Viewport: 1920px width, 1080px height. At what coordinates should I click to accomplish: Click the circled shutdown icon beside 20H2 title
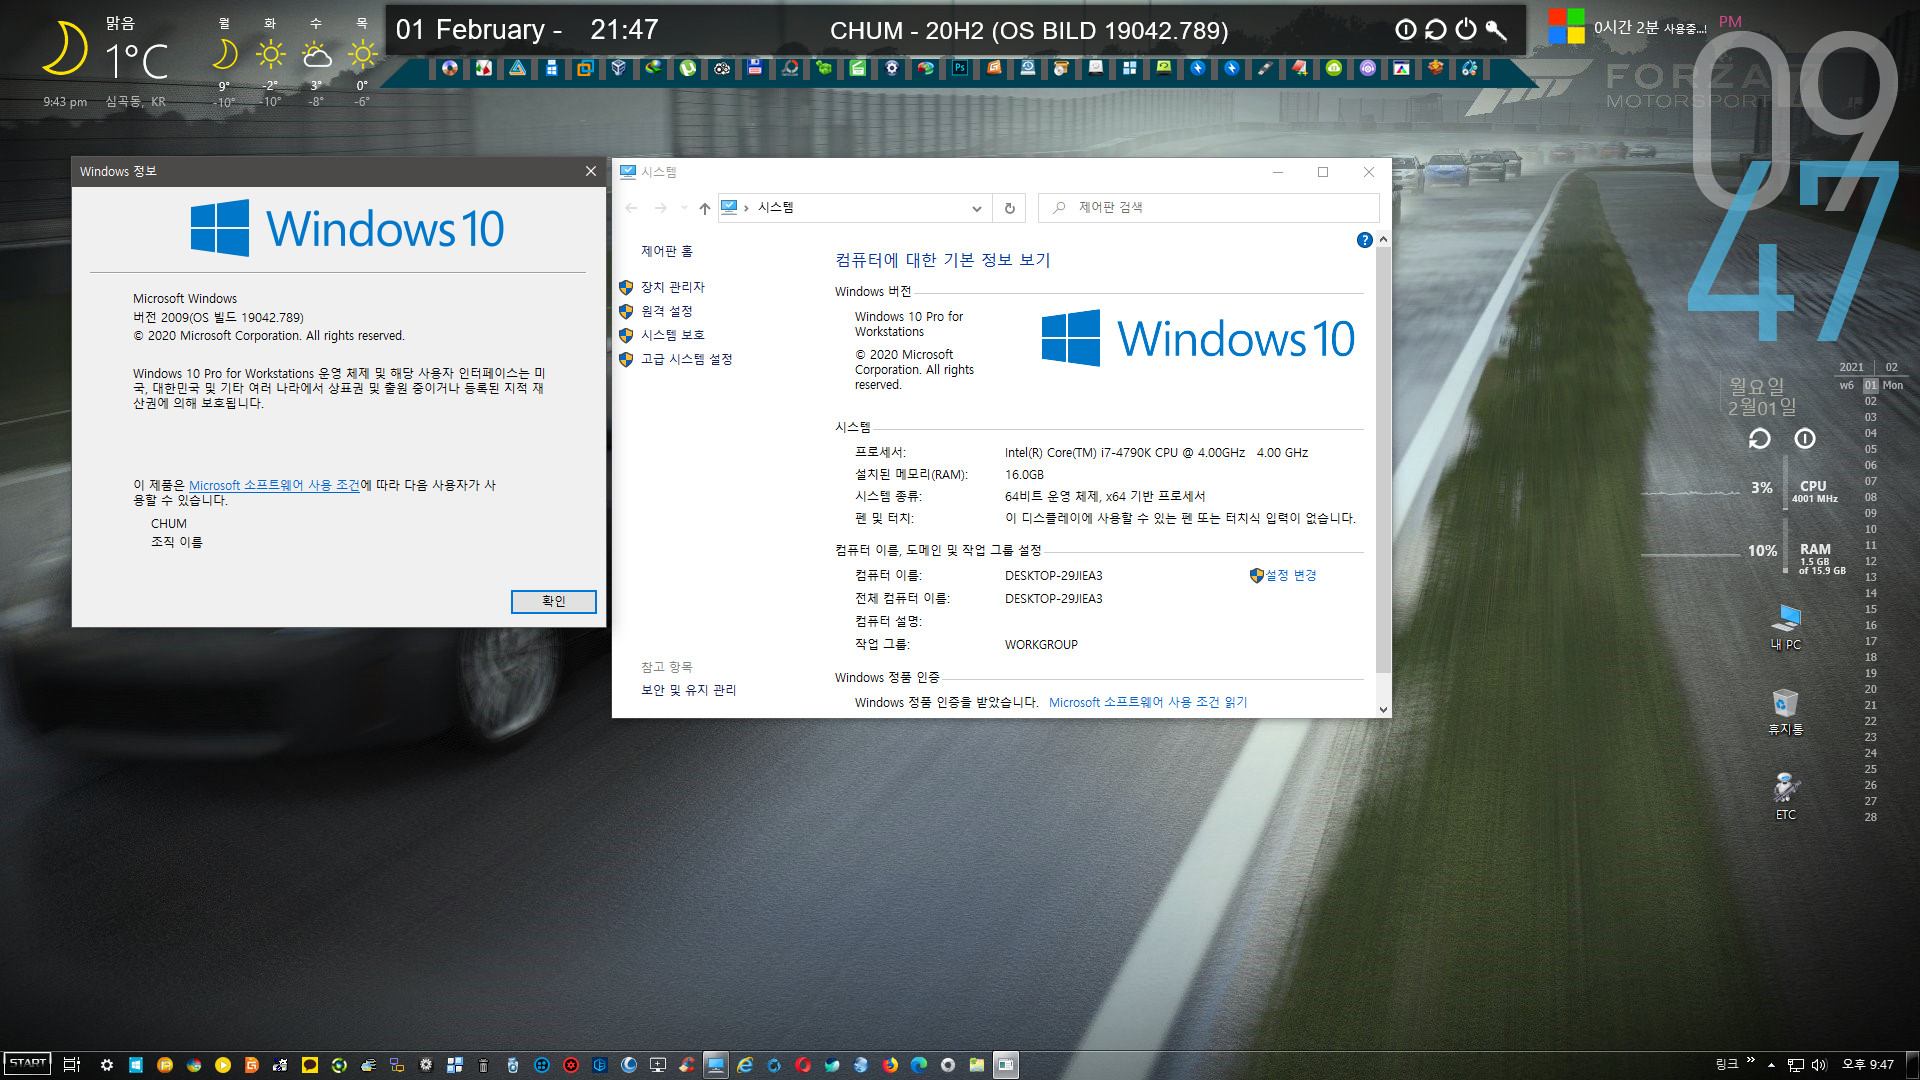point(1406,29)
